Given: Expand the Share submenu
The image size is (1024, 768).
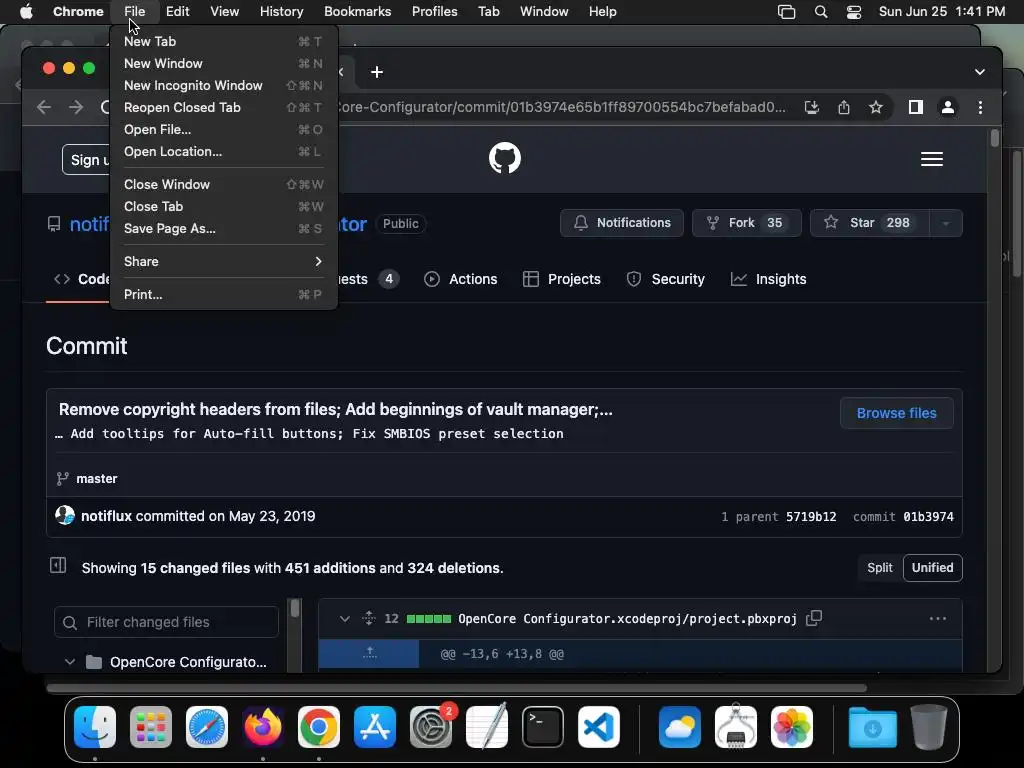Looking at the screenshot, I should pyautogui.click(x=223, y=261).
